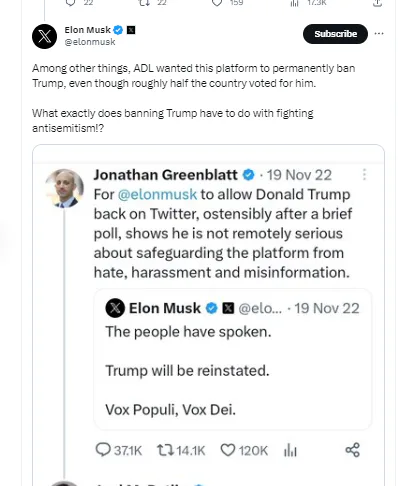Share Greenblatt's tweet via share icon
Image resolution: width=398 pixels, height=486 pixels.
pos(352,450)
